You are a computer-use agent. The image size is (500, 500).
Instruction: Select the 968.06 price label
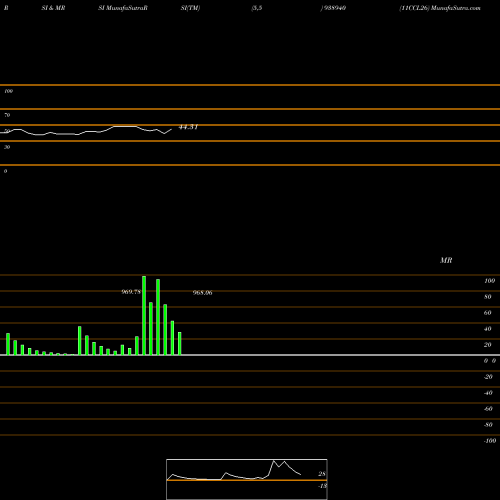202,293
